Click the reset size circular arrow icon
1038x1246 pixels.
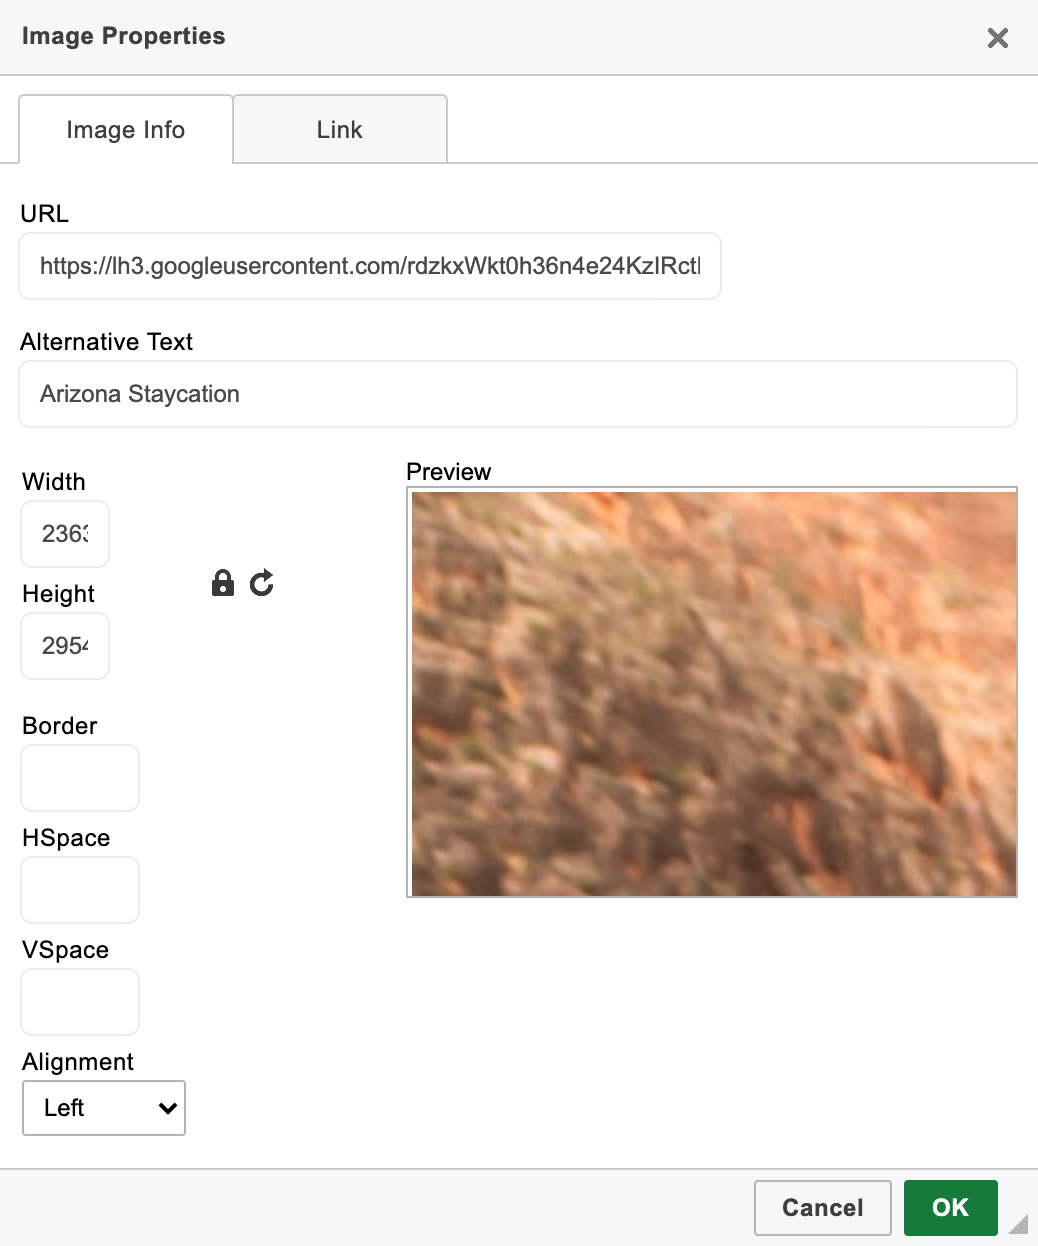click(x=262, y=583)
